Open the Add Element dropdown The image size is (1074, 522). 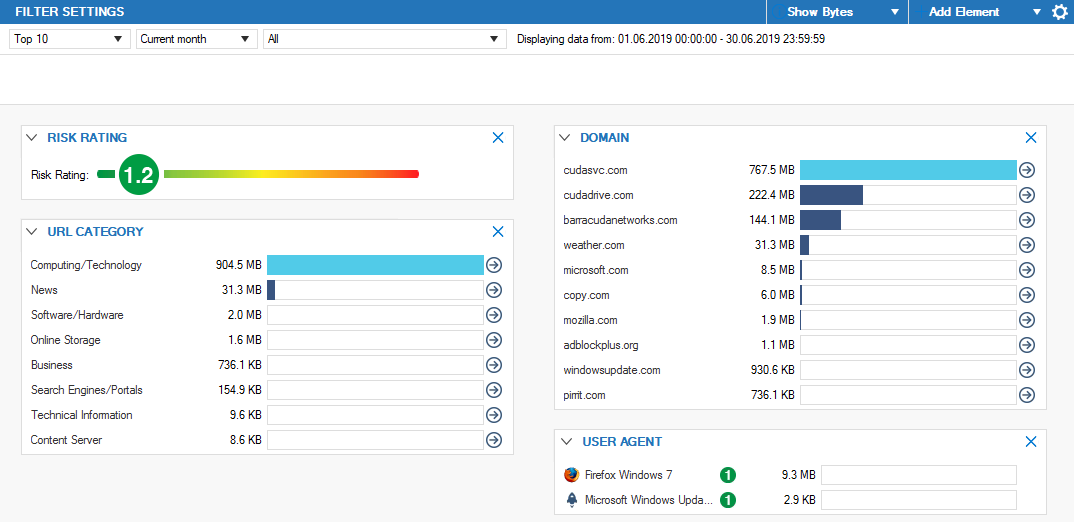pyautogui.click(x=978, y=12)
